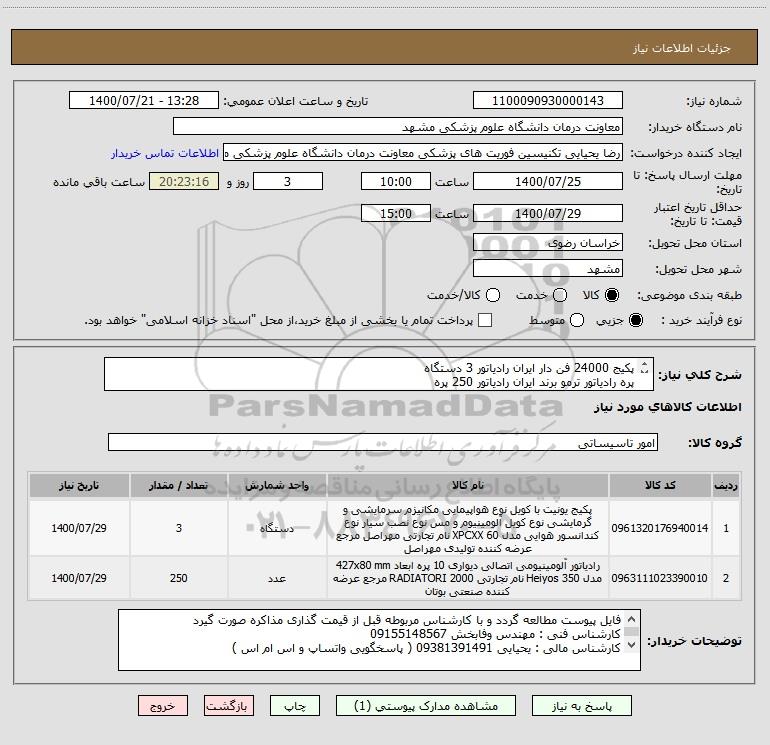Click need date in row 1
770x745 pixels.
pyautogui.click(x=79, y=528)
